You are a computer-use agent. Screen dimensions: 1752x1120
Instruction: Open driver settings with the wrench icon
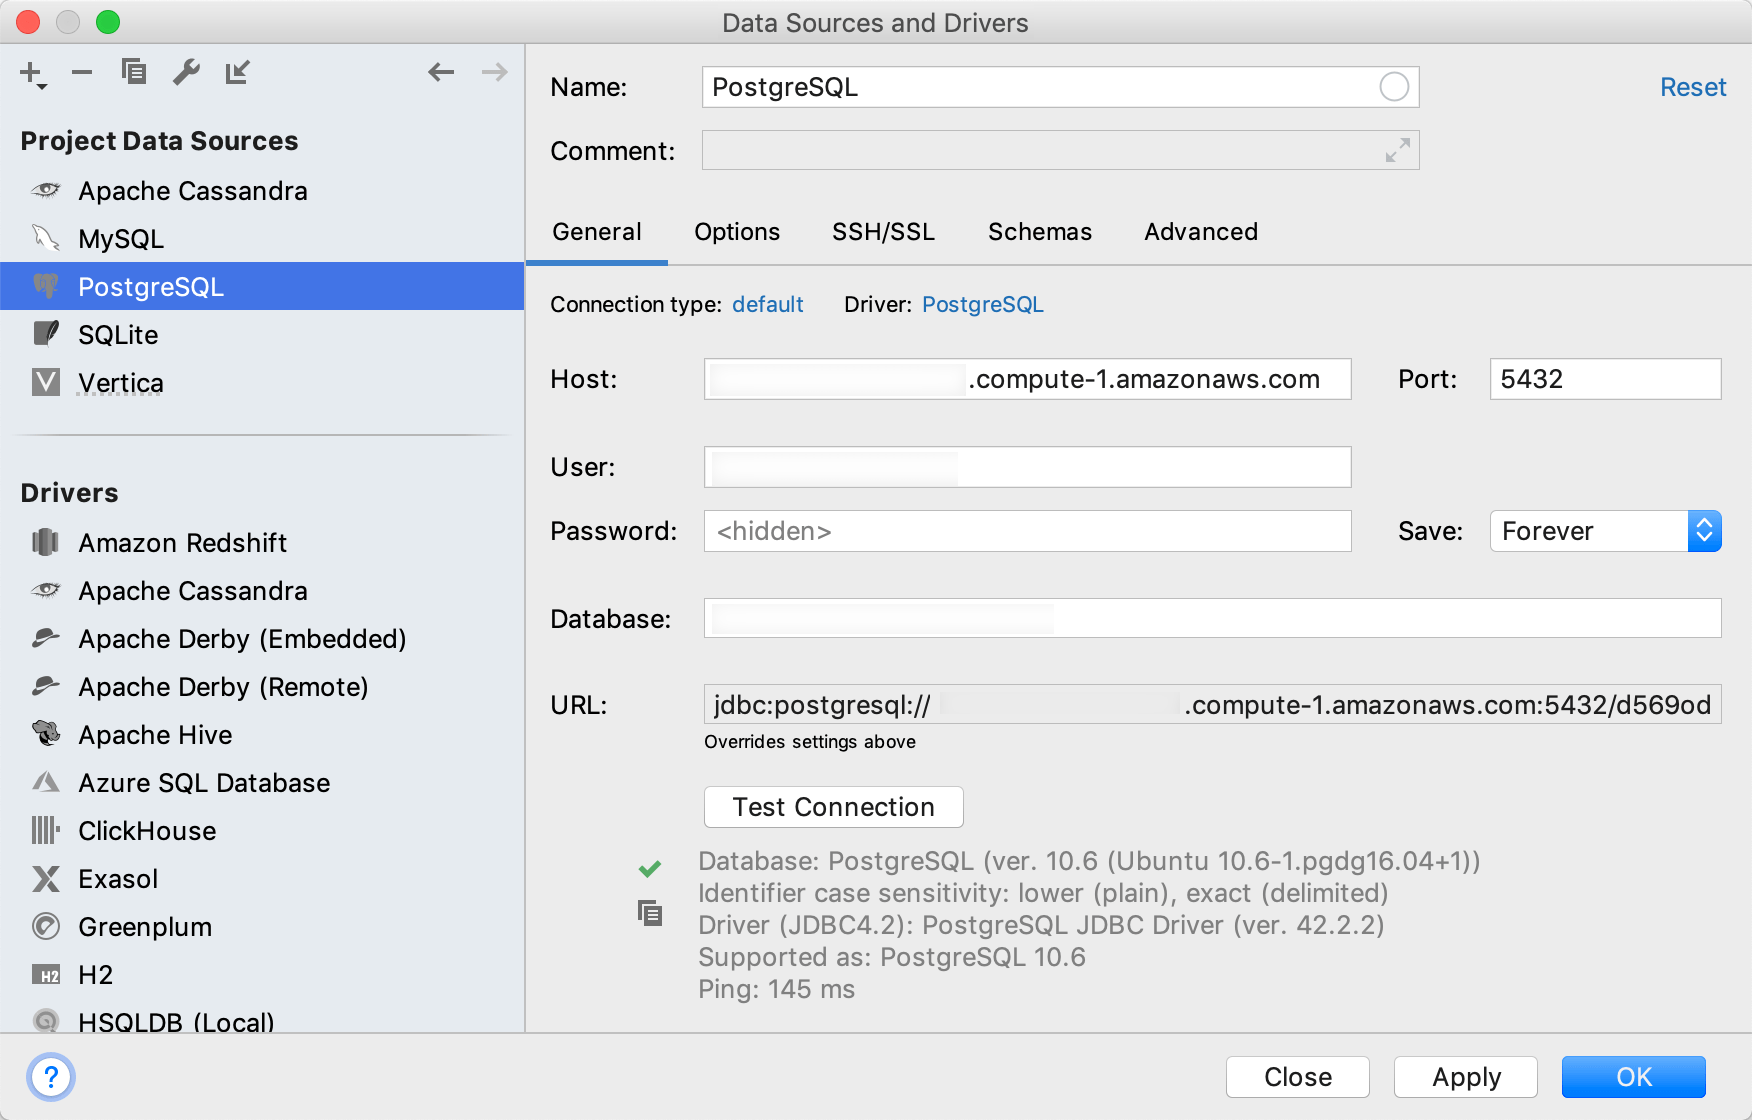click(187, 72)
